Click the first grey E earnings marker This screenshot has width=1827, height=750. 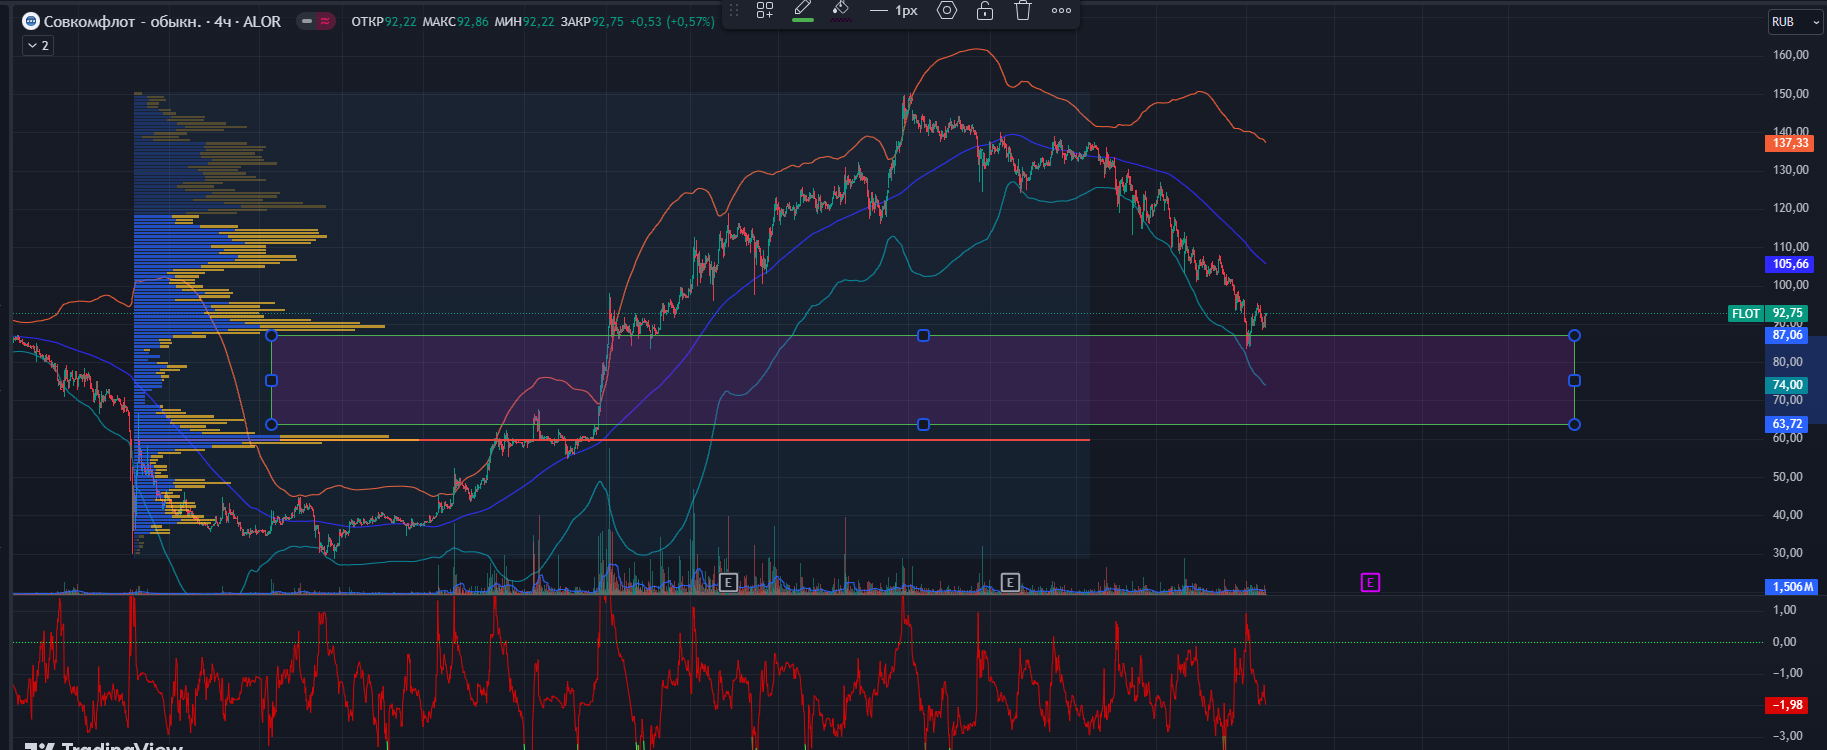point(728,582)
